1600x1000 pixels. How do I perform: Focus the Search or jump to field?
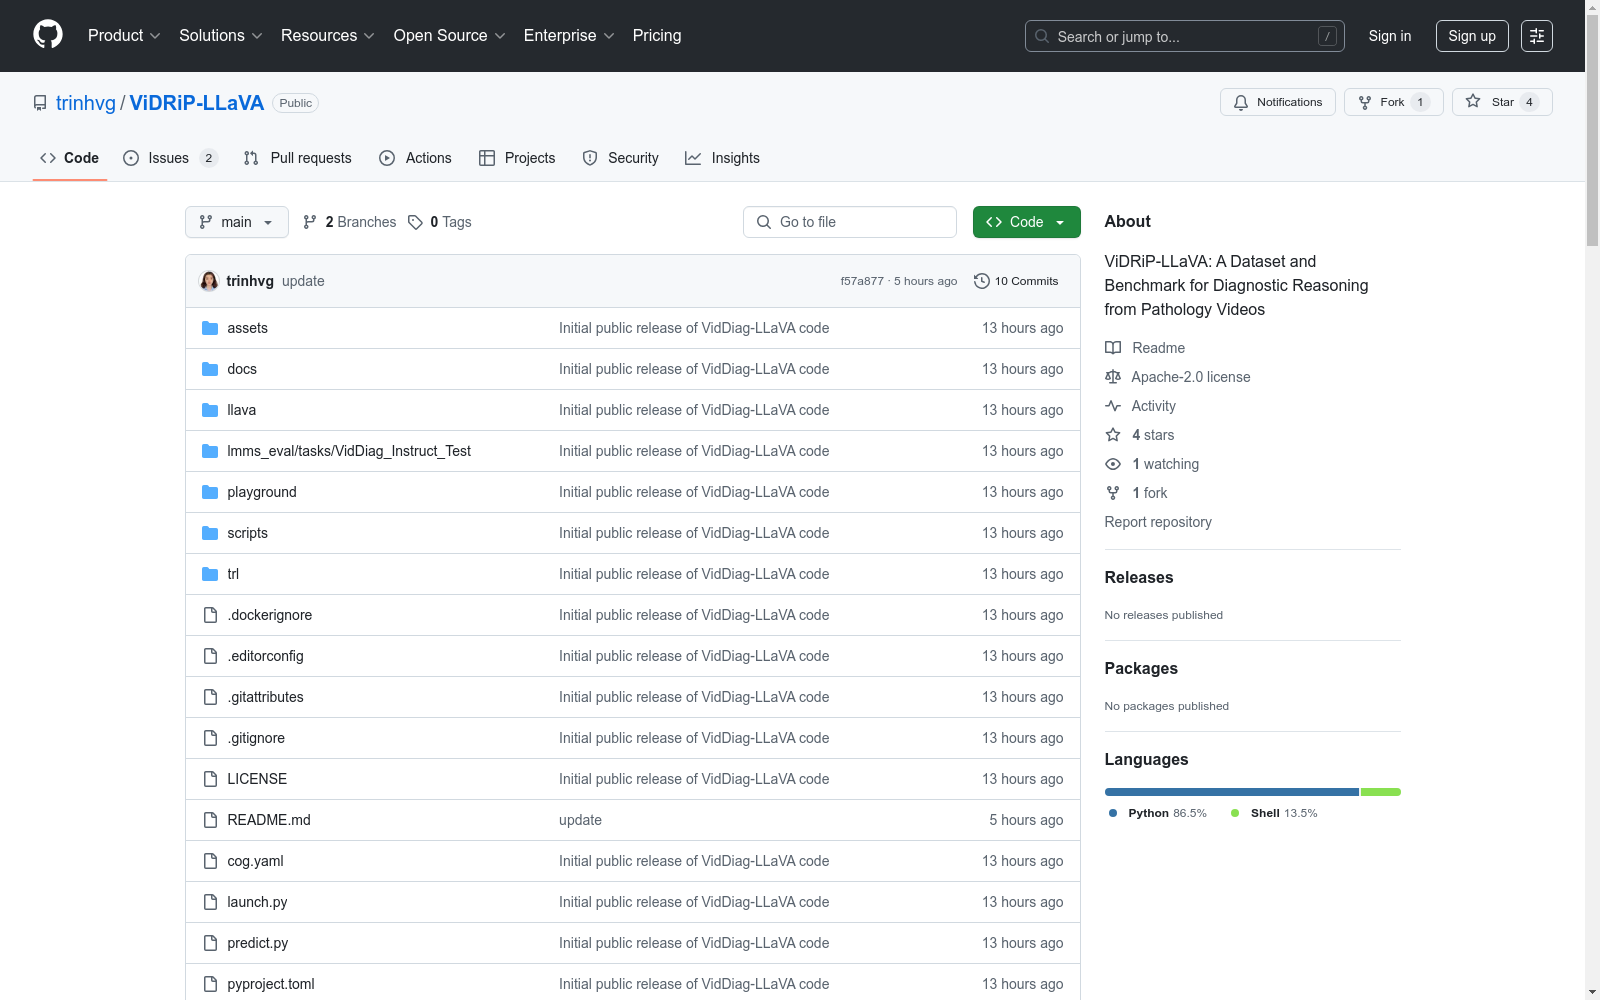coord(1185,36)
